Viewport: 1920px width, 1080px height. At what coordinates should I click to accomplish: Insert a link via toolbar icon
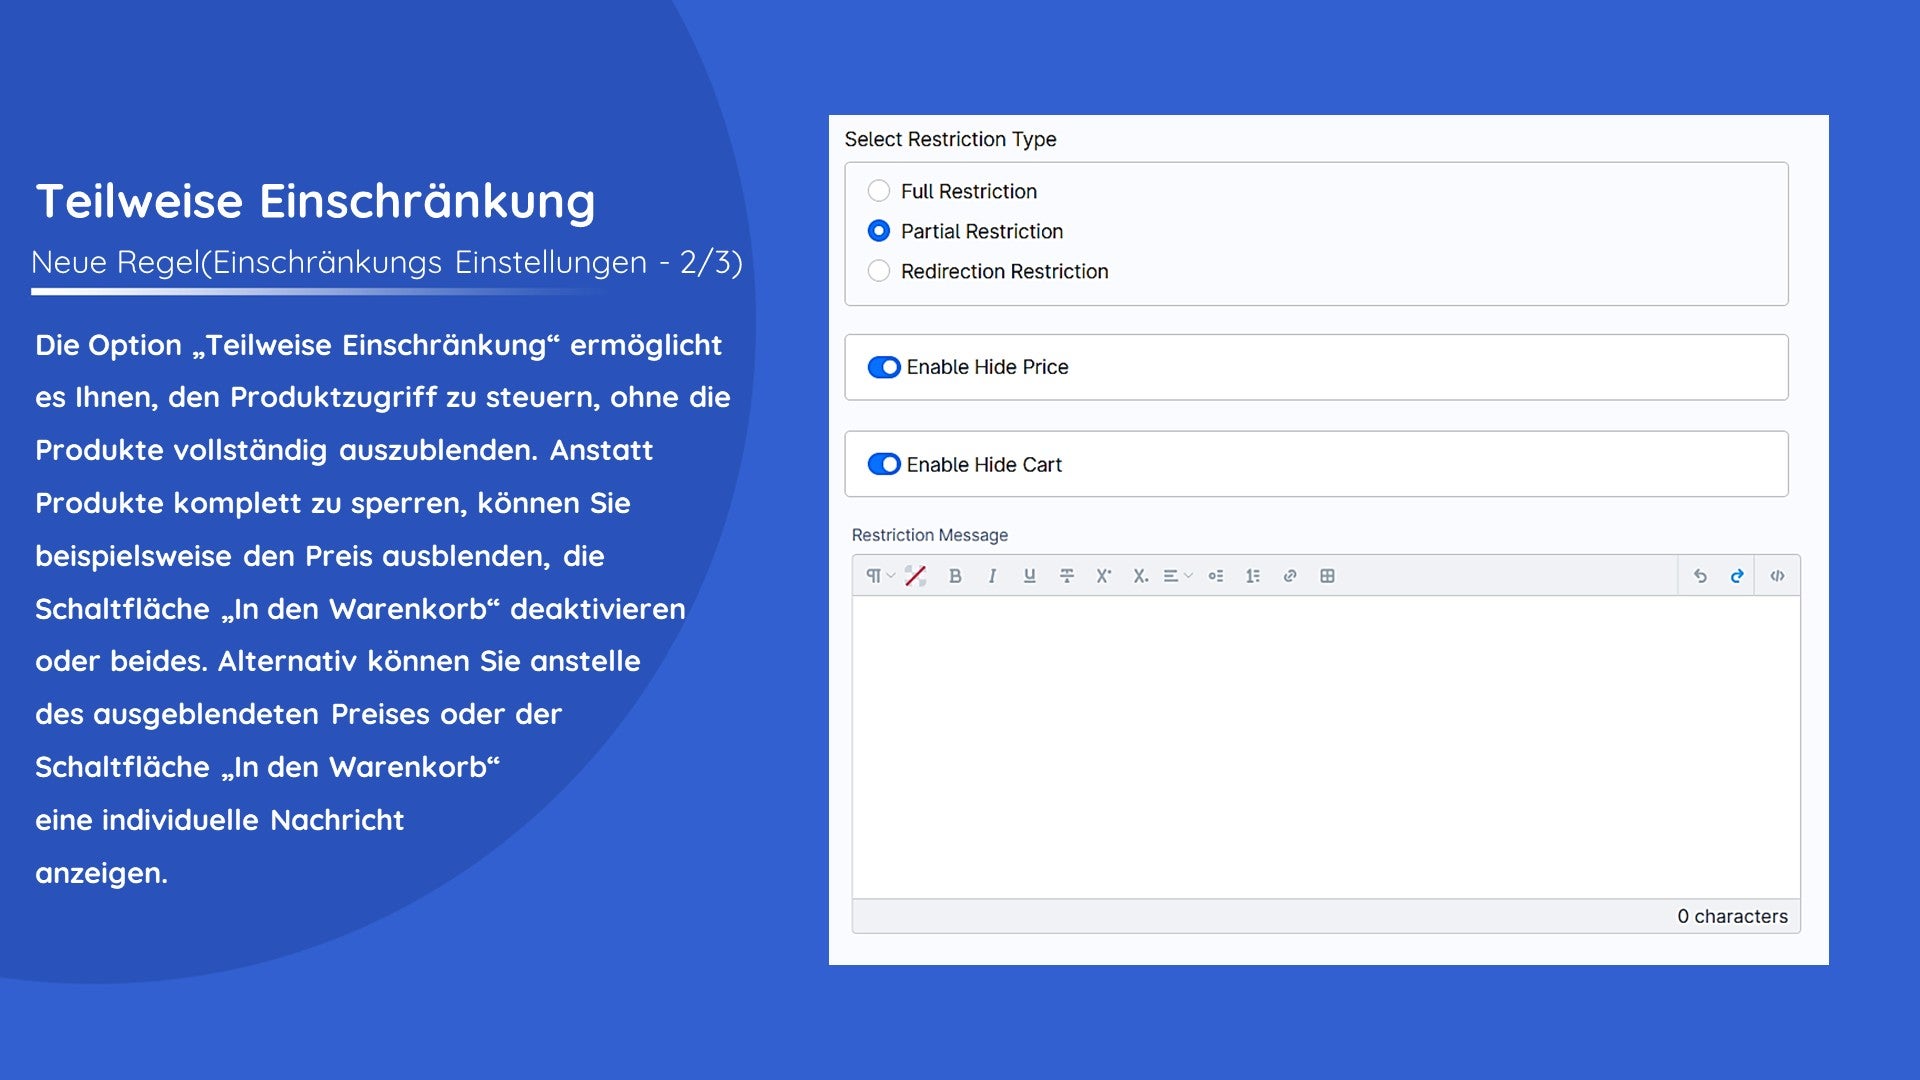[1290, 576]
